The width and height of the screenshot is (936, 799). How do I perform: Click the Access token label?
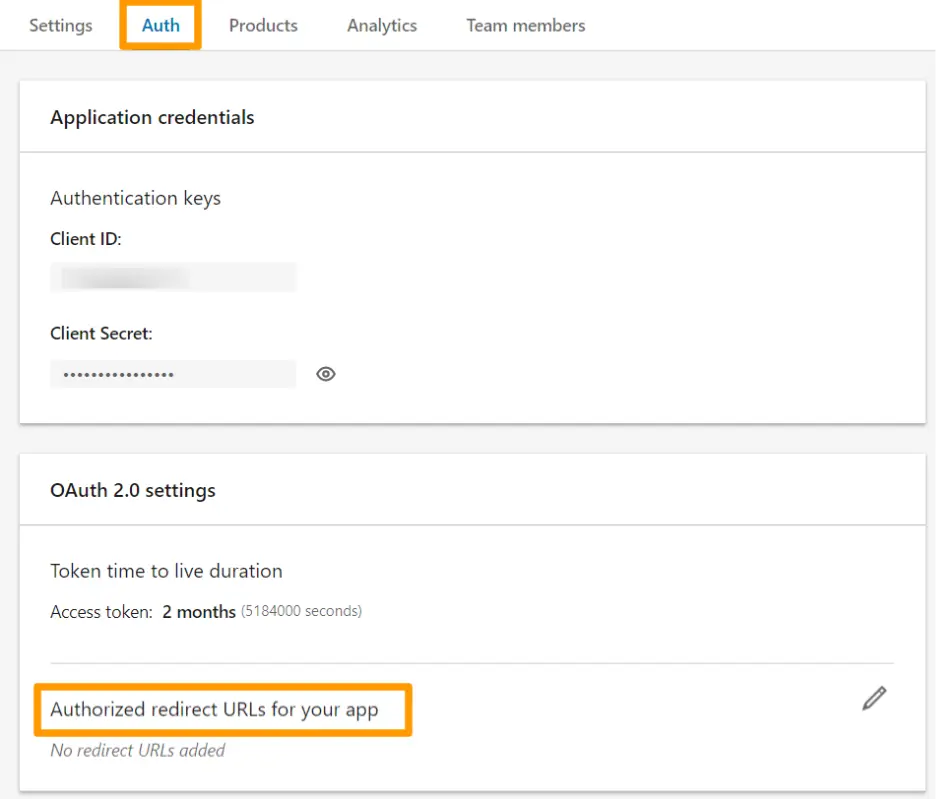101,611
